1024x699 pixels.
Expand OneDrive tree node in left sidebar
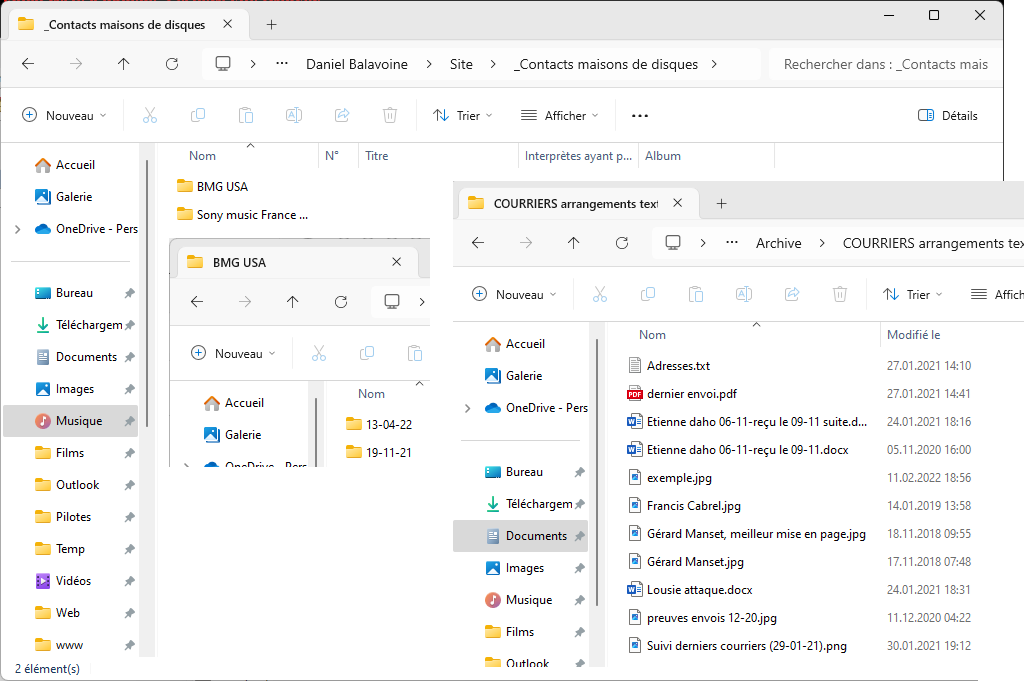(17, 229)
